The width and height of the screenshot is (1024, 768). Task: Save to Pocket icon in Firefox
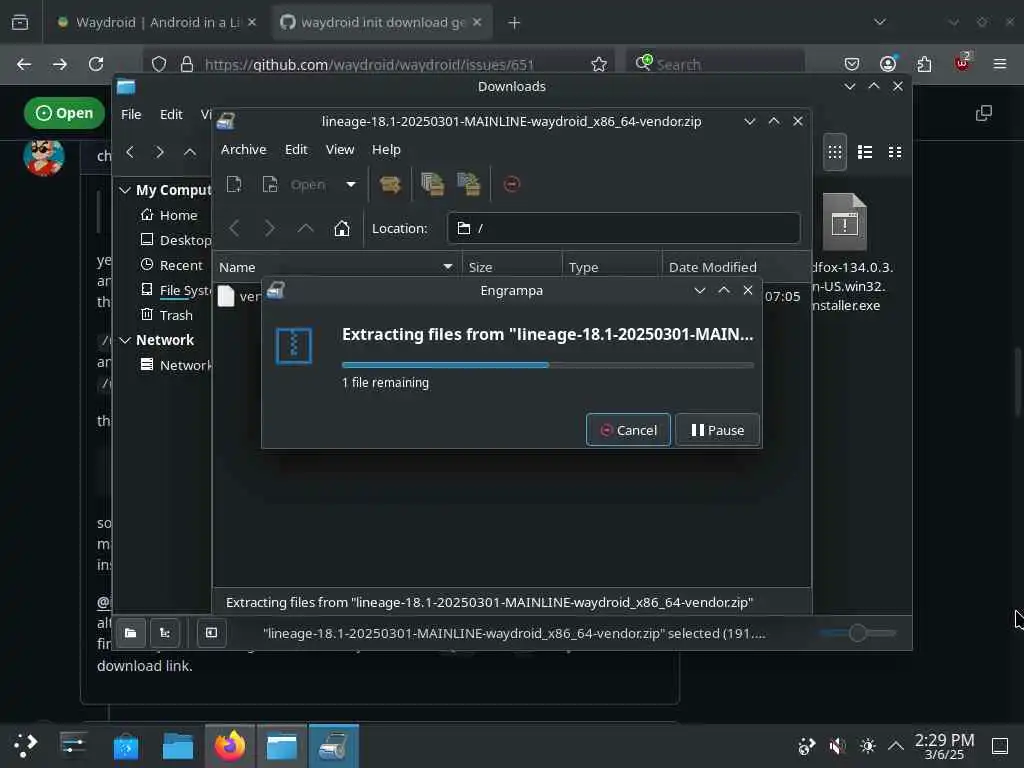coord(852,64)
